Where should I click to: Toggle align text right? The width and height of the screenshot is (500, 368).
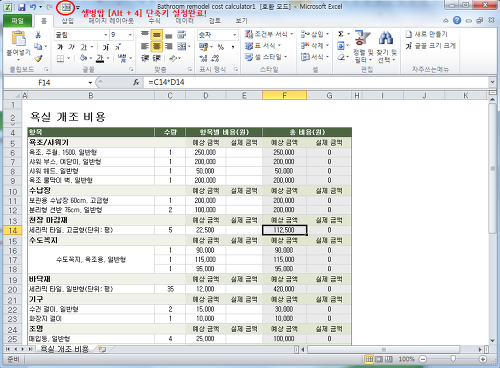pos(168,46)
